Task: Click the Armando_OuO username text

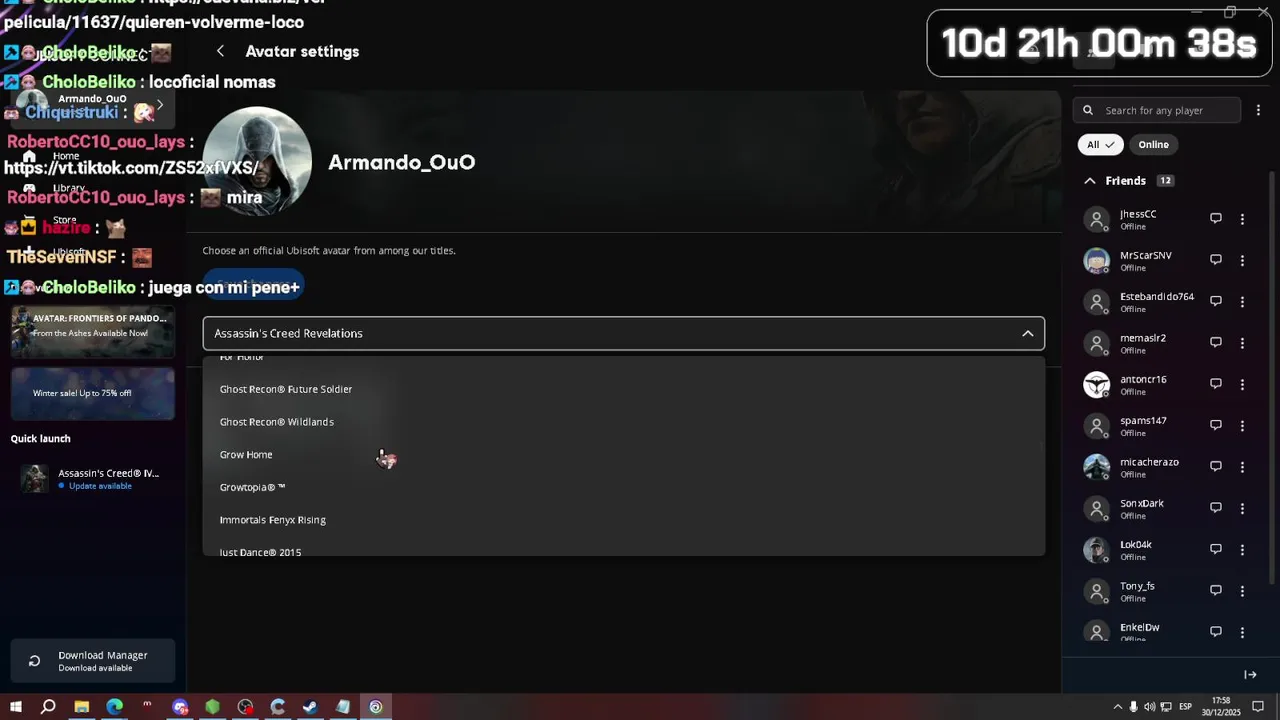Action: (x=402, y=162)
